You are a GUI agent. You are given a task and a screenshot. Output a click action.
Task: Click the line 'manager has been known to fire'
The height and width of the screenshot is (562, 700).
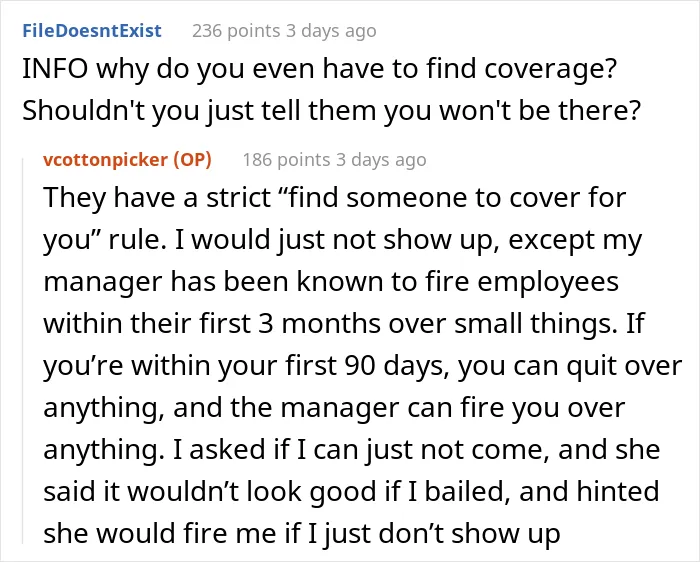coord(331,282)
